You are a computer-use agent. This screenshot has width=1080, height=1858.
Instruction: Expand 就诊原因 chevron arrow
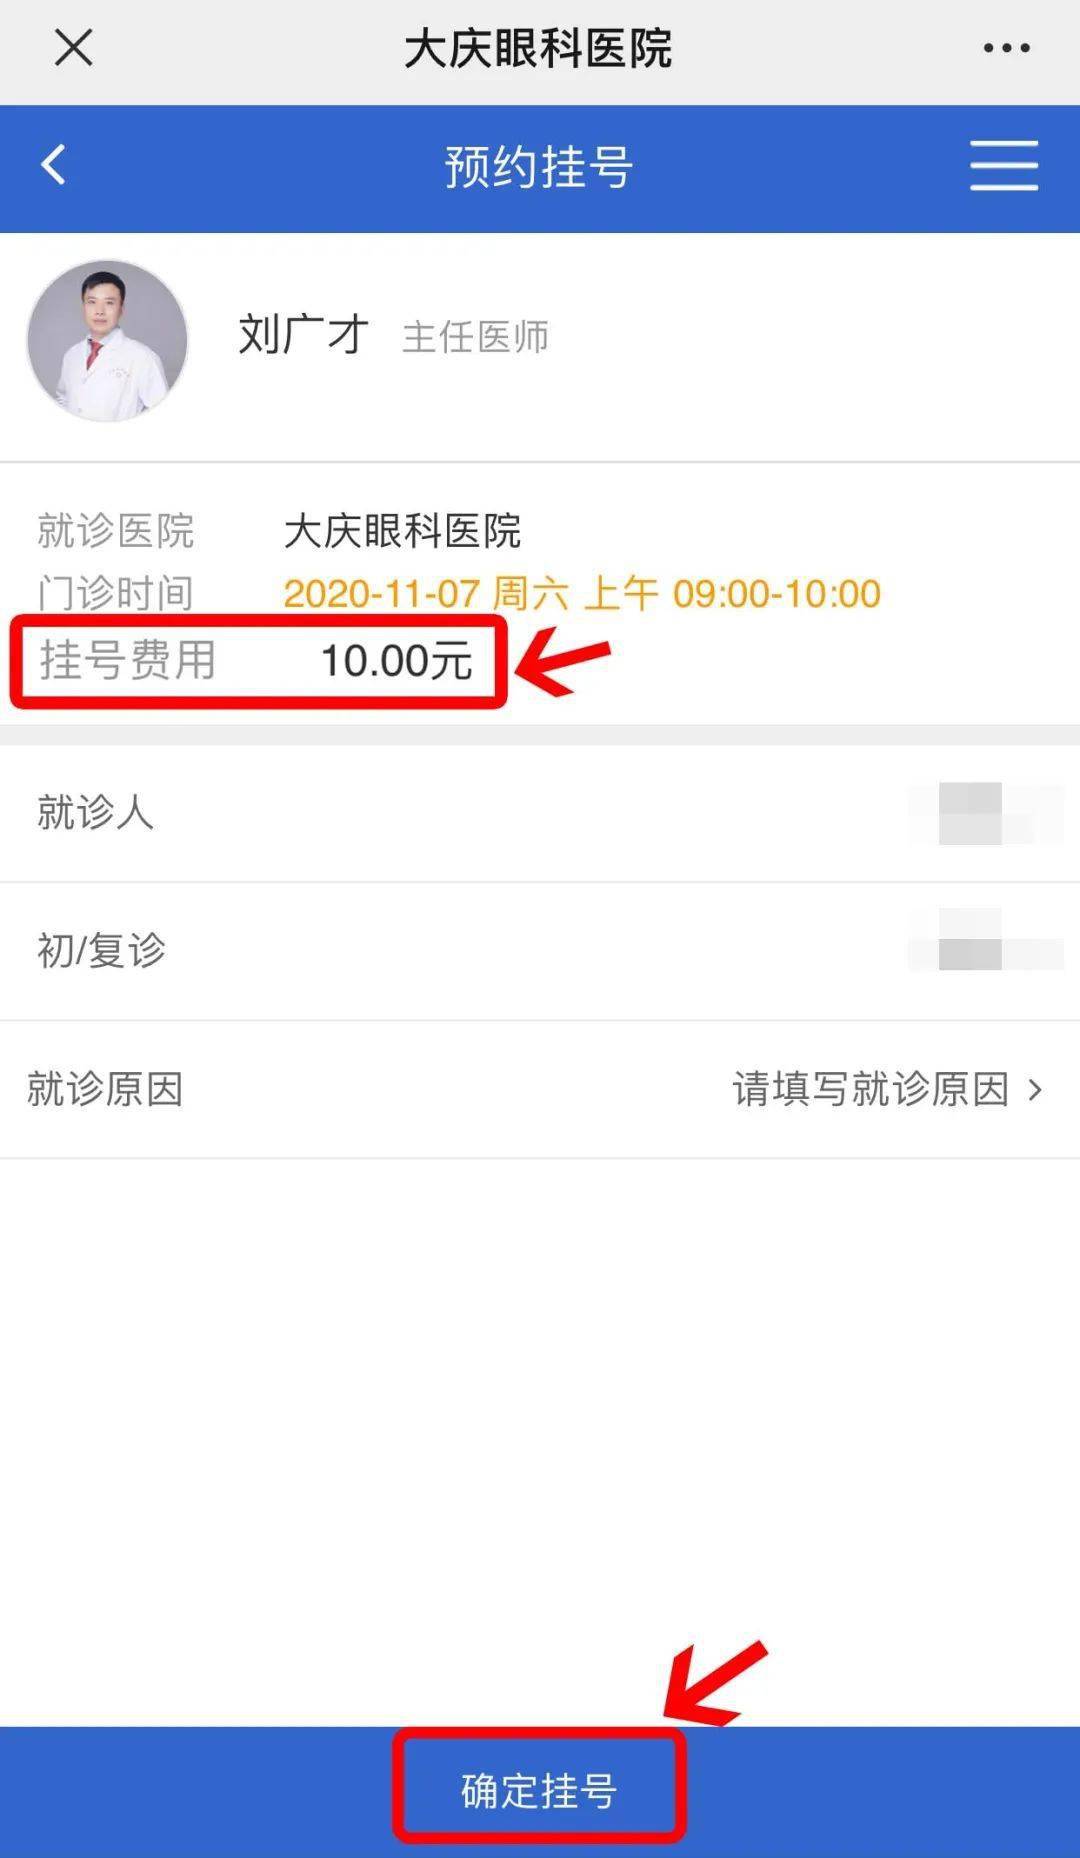pos(1036,1089)
